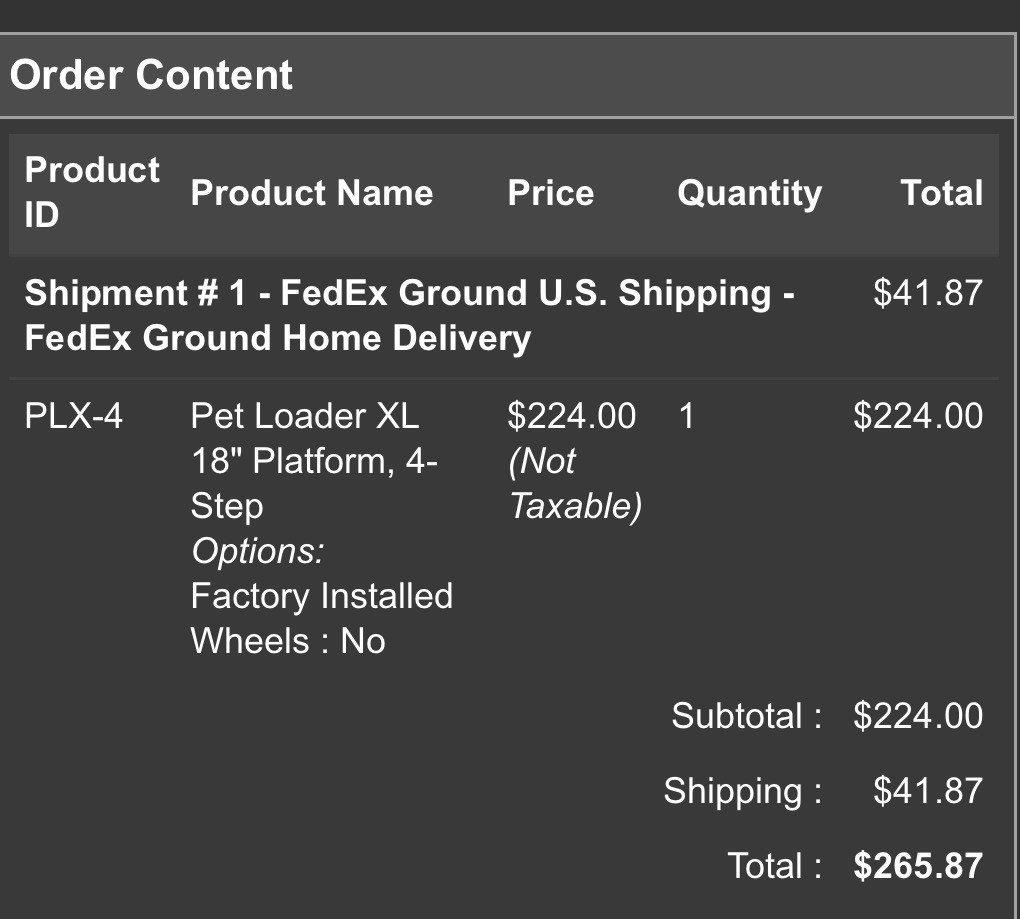Viewport: 1020px width, 919px height.
Task: Click the $41.87 amount in the shipment row
Action: pyautogui.click(x=927, y=293)
